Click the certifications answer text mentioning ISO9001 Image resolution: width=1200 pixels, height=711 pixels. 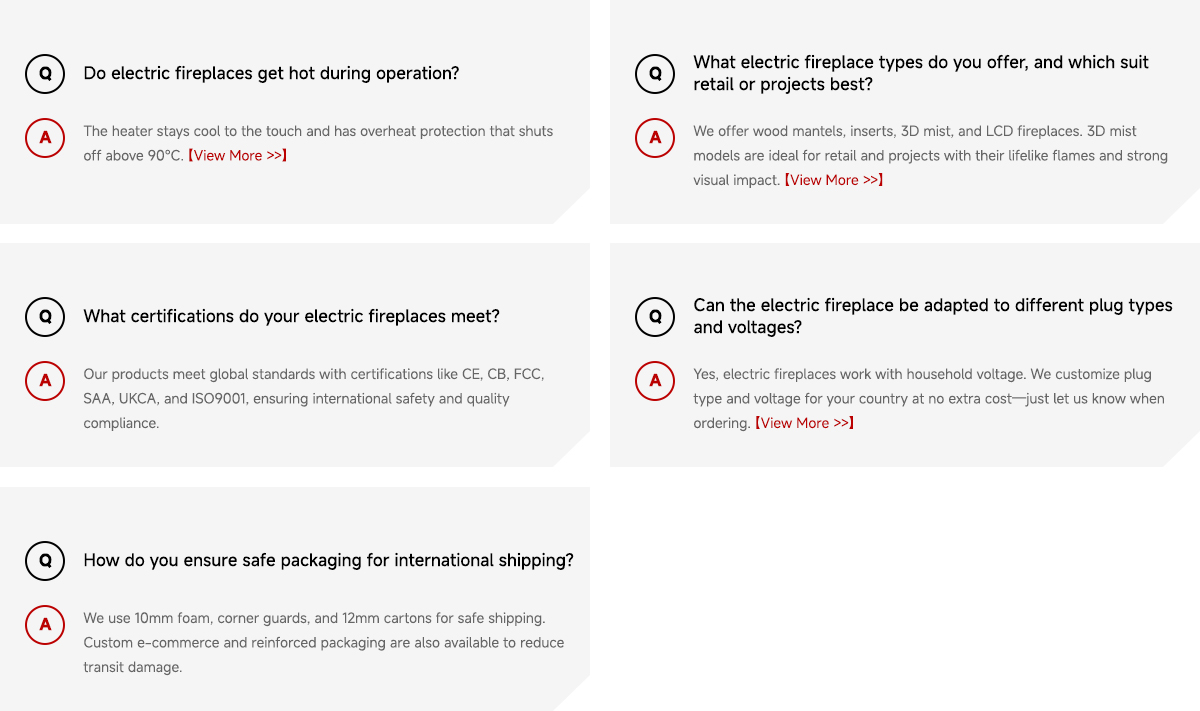click(314, 398)
